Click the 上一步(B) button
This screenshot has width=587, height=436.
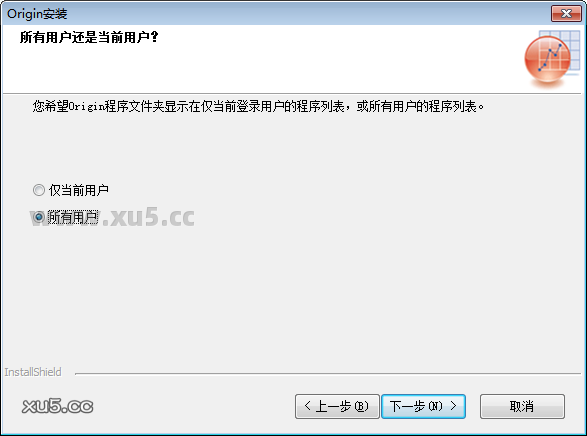click(x=337, y=406)
